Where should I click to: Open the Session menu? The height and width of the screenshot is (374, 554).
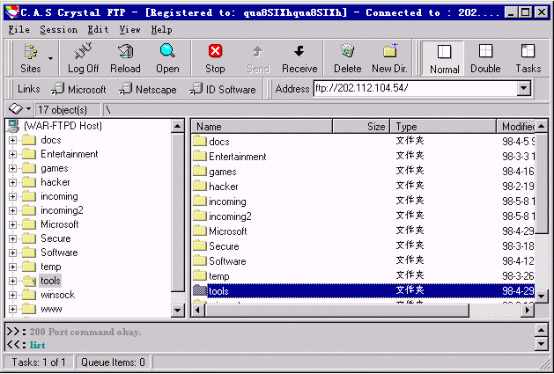pyautogui.click(x=59, y=30)
